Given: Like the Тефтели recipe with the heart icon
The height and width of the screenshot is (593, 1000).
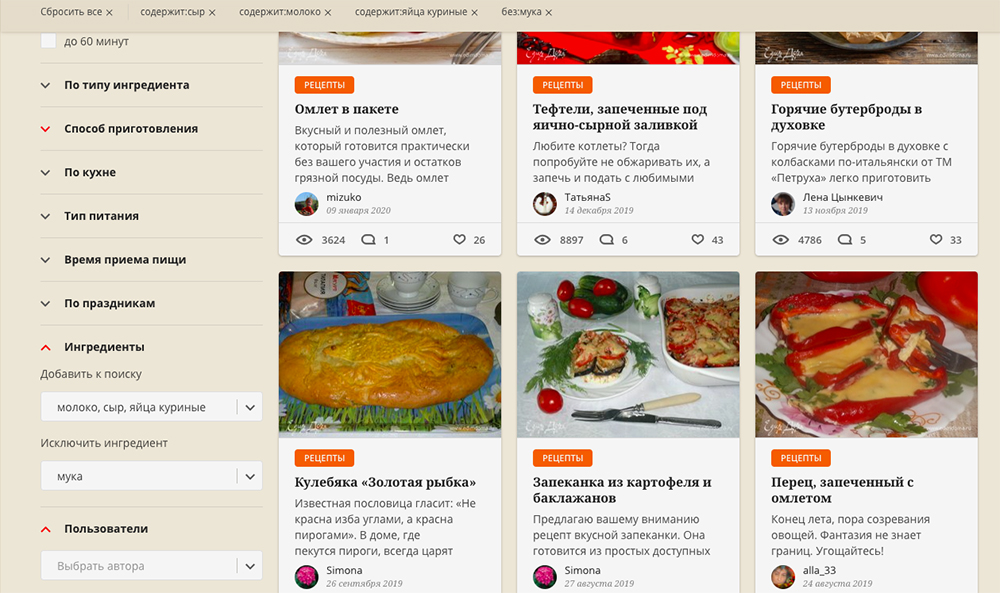Looking at the screenshot, I should click(x=698, y=240).
